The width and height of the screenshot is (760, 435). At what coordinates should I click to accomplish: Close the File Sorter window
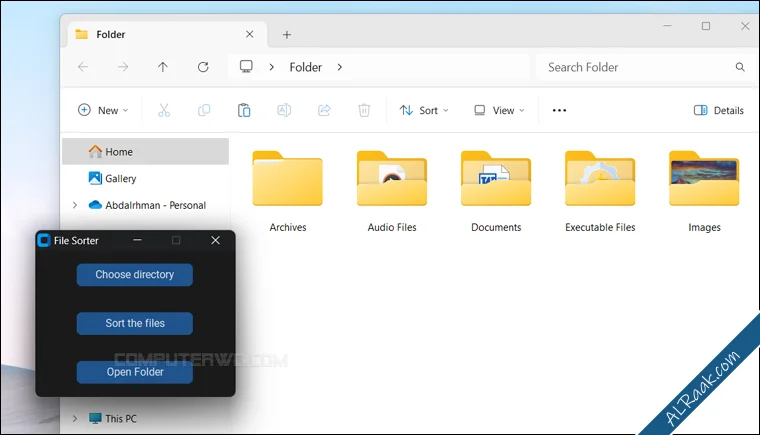(216, 240)
